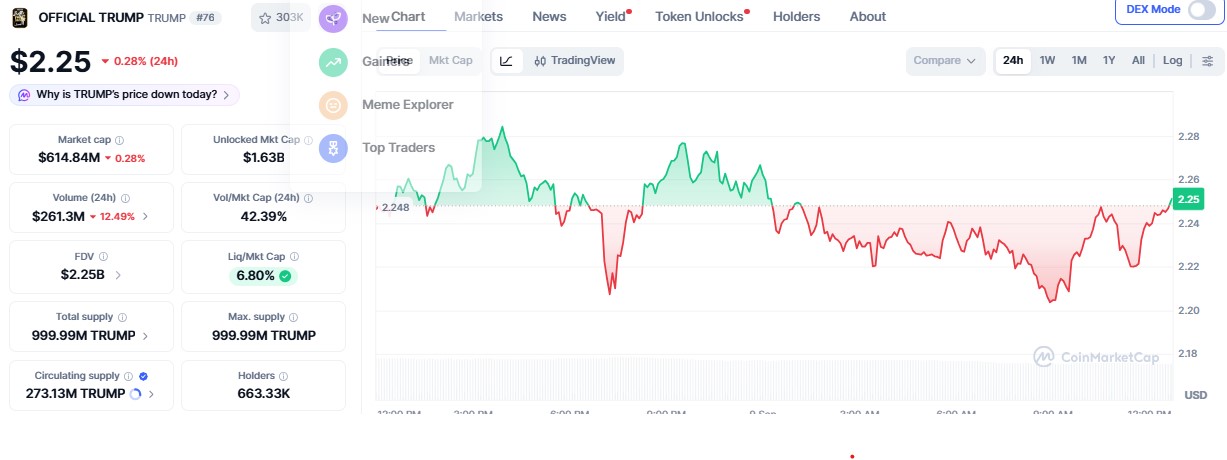Click the OFFICIAL TRUMP coin logo

coord(19,17)
